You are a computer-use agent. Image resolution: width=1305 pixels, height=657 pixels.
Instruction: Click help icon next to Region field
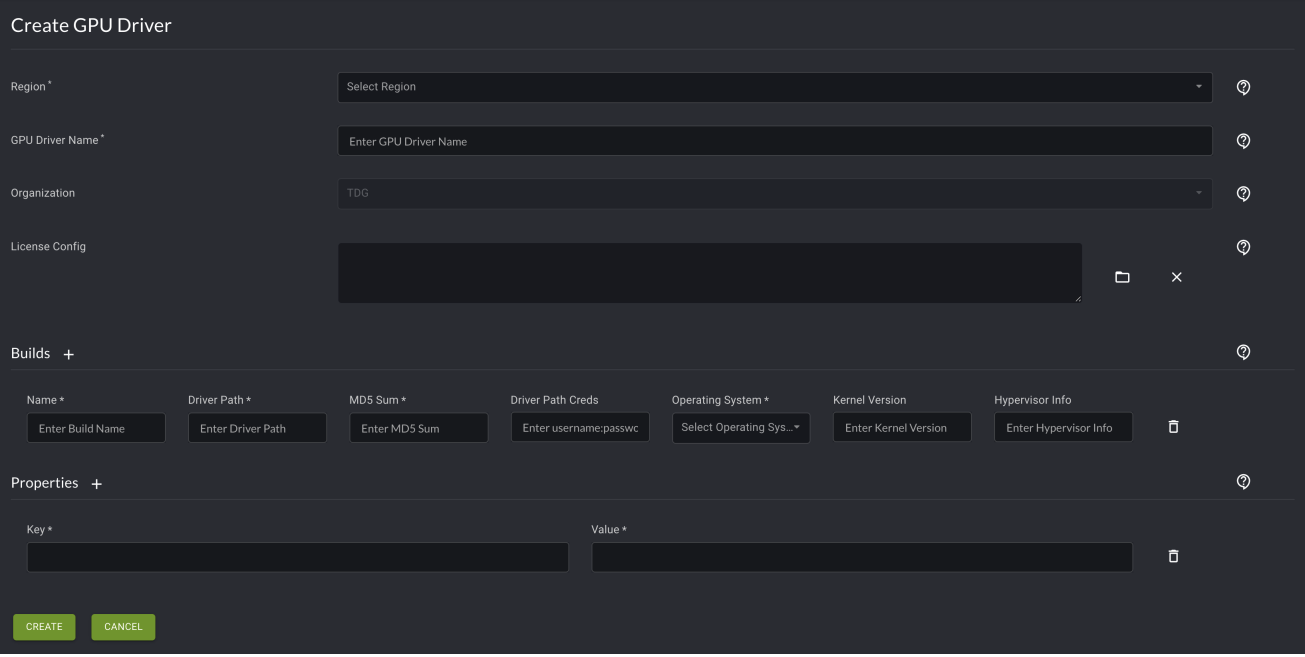tap(1243, 87)
